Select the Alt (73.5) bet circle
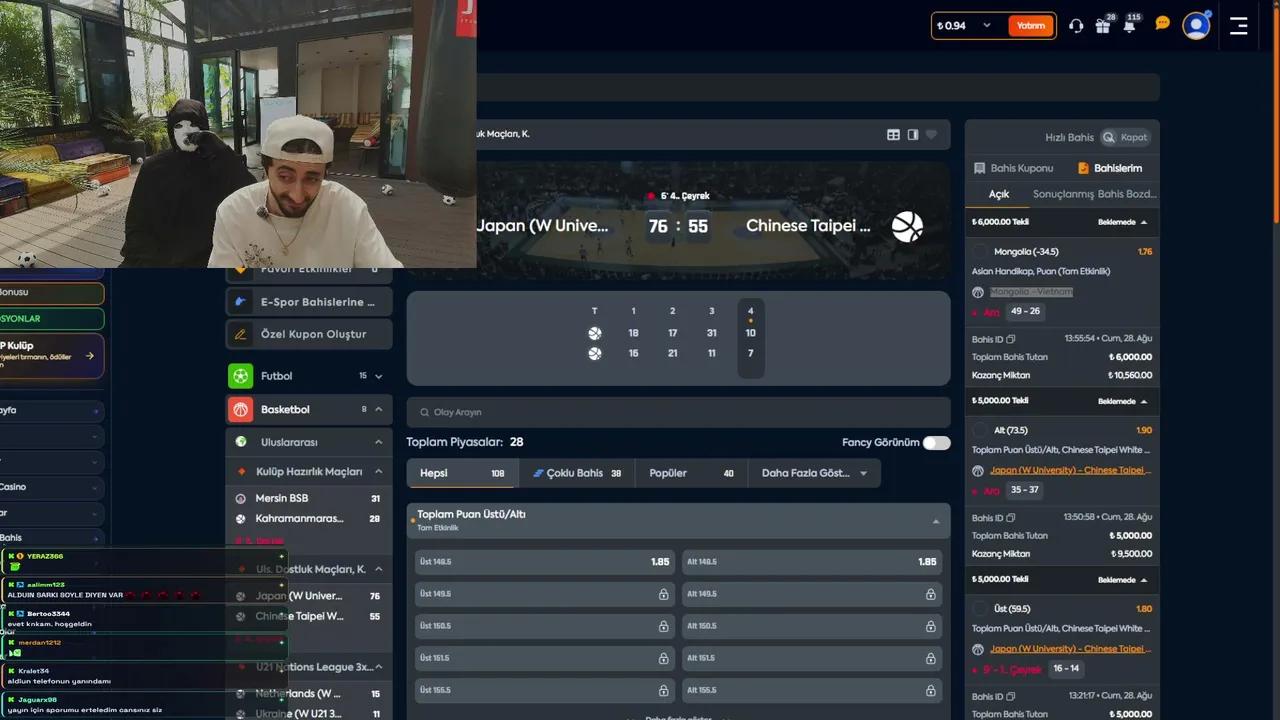Screen dimensions: 1280x720 coord(981,430)
